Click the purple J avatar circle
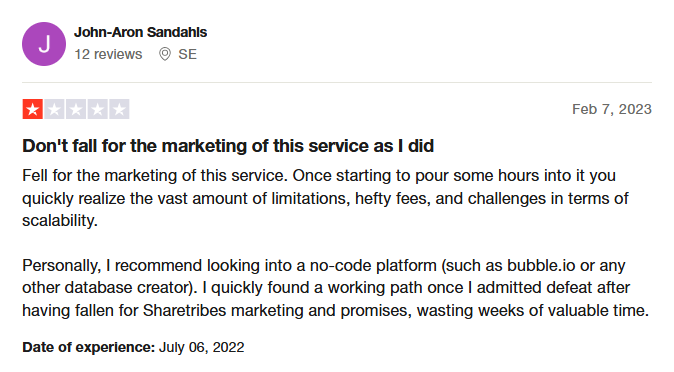The width and height of the screenshot is (674, 372). [44, 44]
